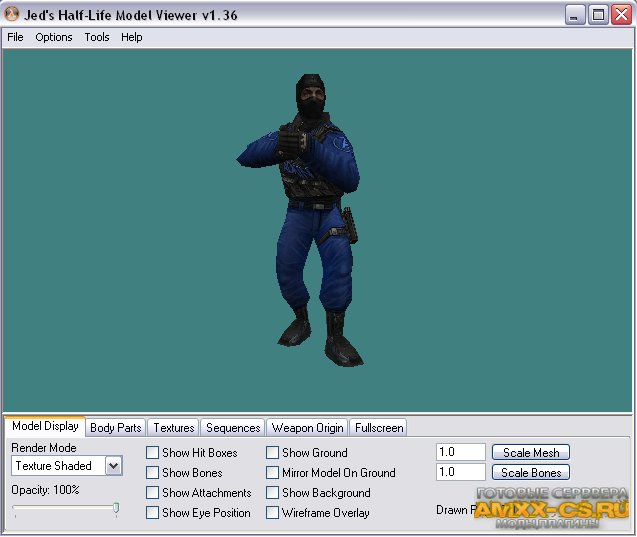637x537 pixels.
Task: Toggle Show Eye Position checkbox
Action: (152, 512)
